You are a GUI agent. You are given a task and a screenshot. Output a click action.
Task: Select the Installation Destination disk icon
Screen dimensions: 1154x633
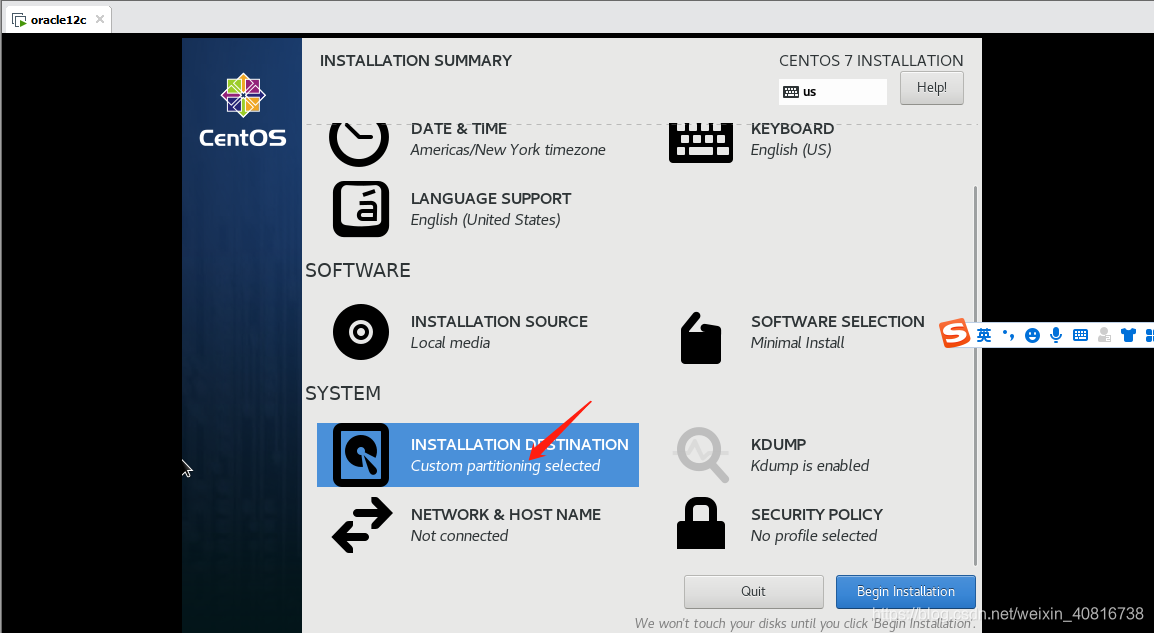(361, 455)
